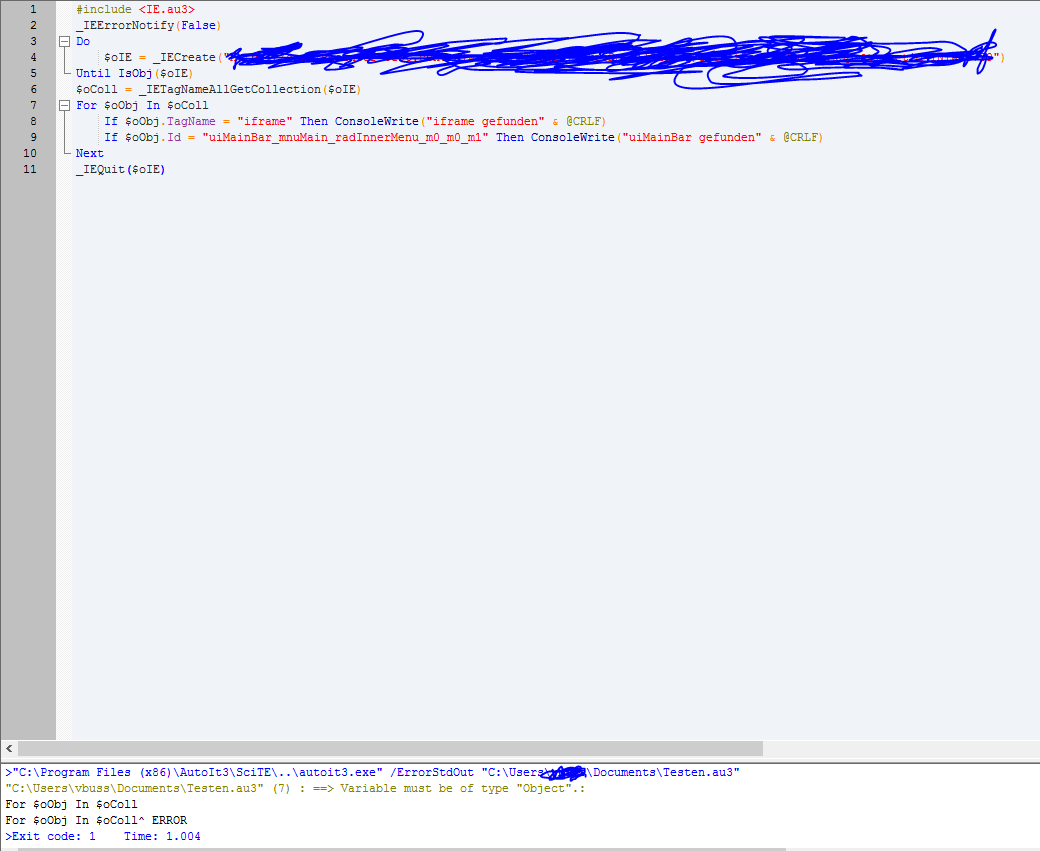
Task: Click line number 4 in the margin
Action: [33, 58]
